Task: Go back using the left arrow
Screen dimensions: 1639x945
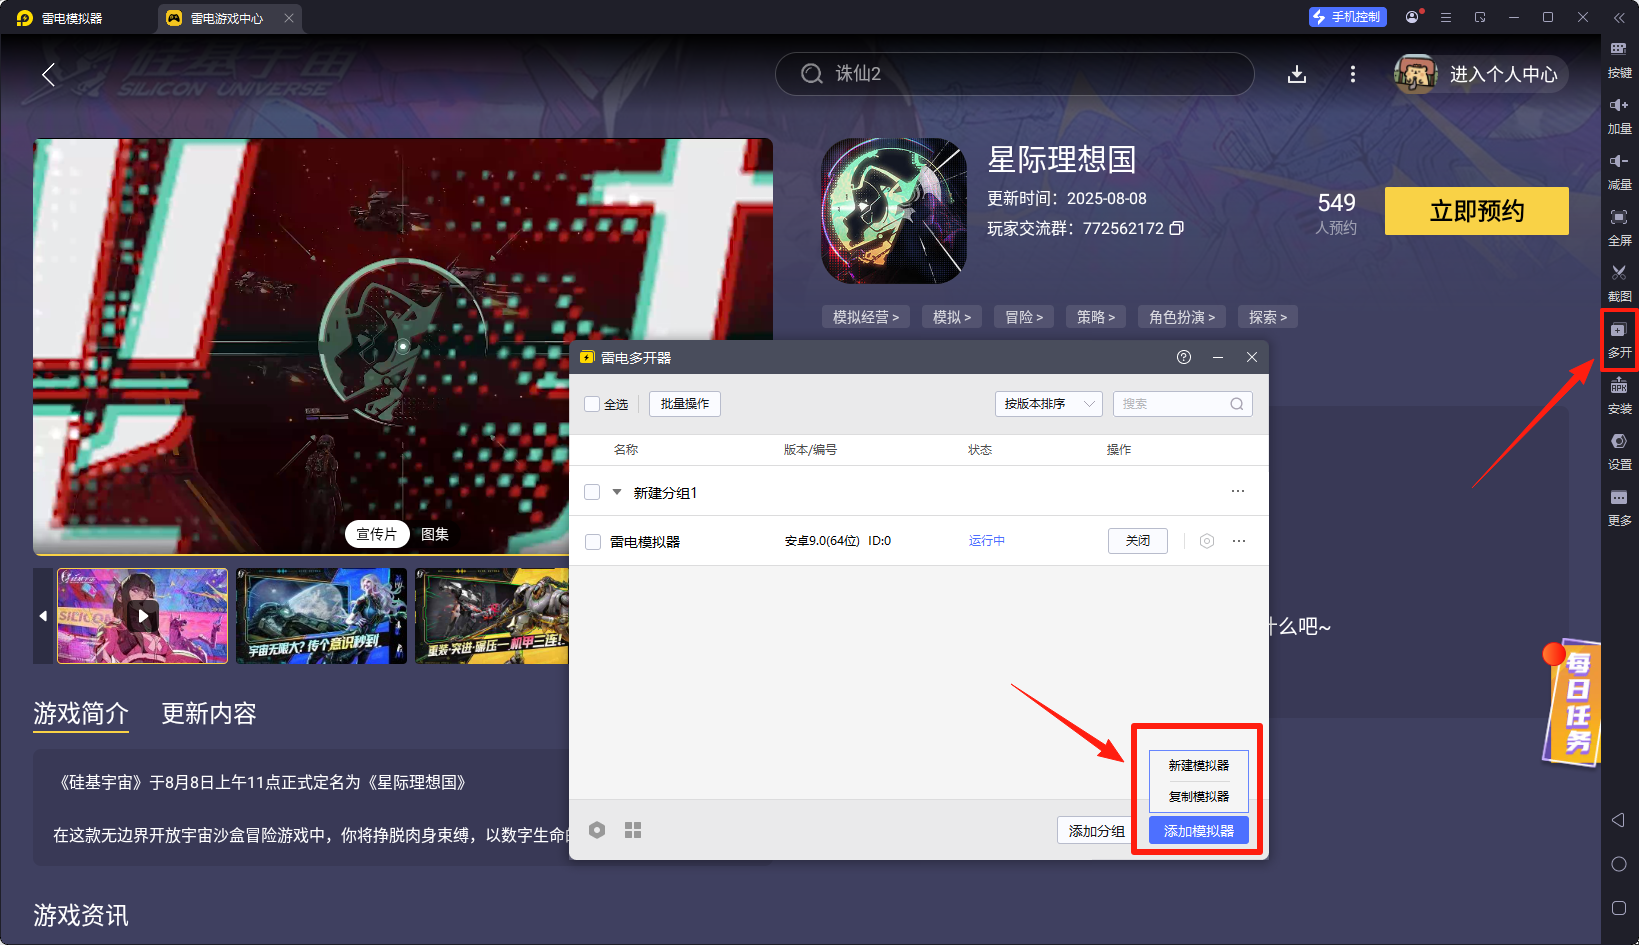Action: click(48, 74)
